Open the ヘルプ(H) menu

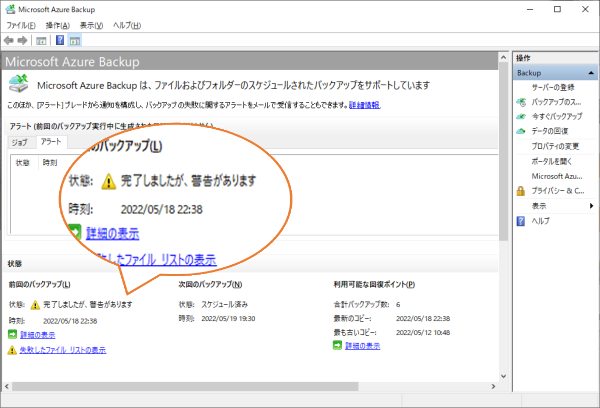pyautogui.click(x=127, y=26)
